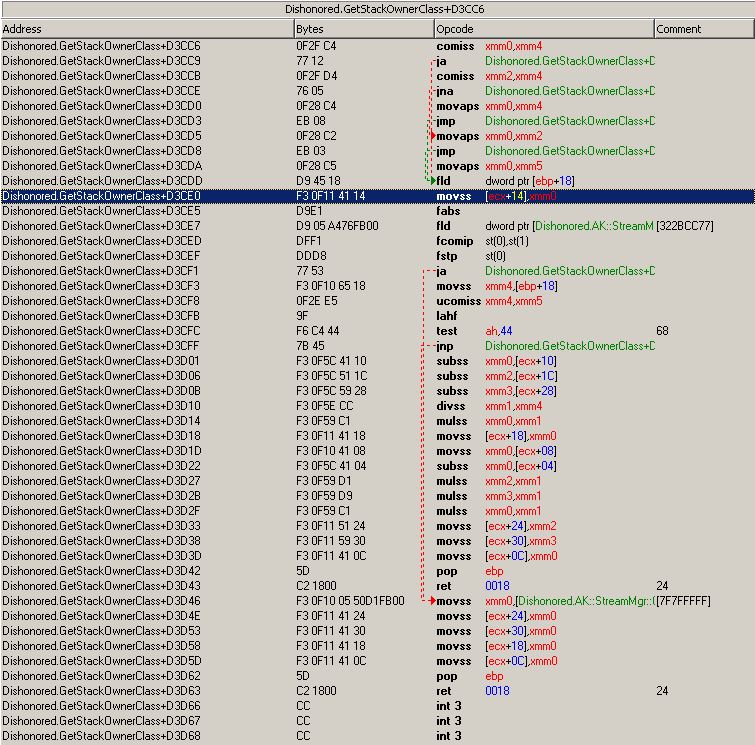Screen dimensions: 755x745
Task: Sort by the Opcode column header
Action: [544, 29]
